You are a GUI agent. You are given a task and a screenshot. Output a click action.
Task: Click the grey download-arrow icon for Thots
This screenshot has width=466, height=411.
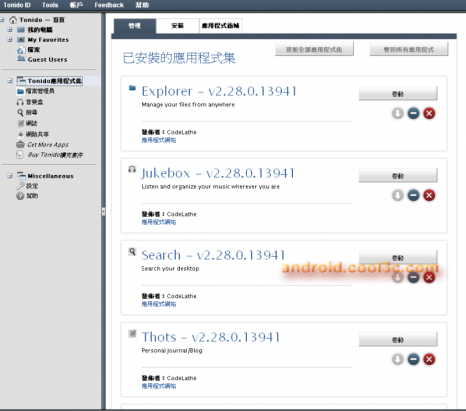(x=398, y=360)
